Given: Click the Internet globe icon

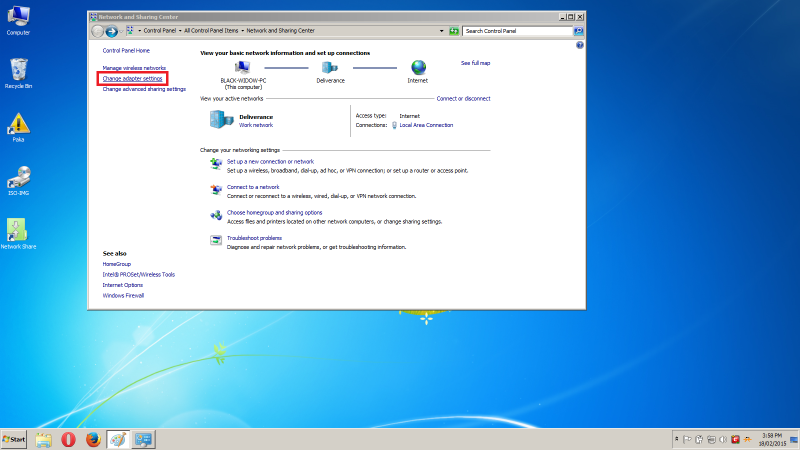Looking at the screenshot, I should click(418, 67).
